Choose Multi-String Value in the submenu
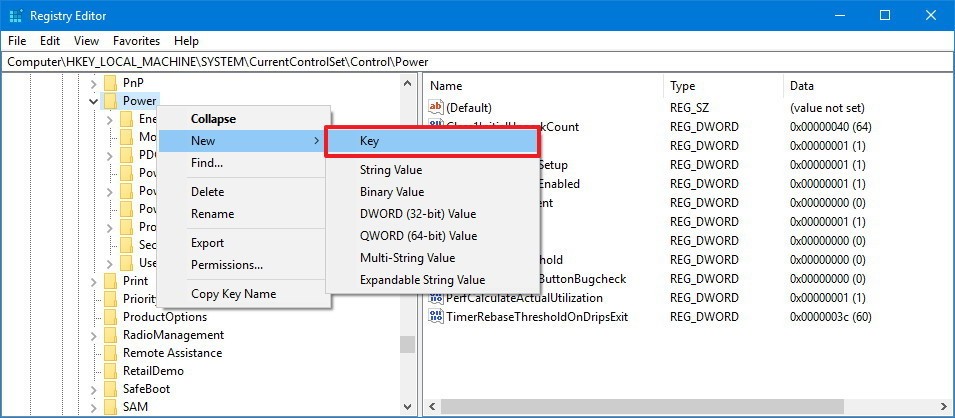955x418 pixels. pyautogui.click(x=432, y=258)
